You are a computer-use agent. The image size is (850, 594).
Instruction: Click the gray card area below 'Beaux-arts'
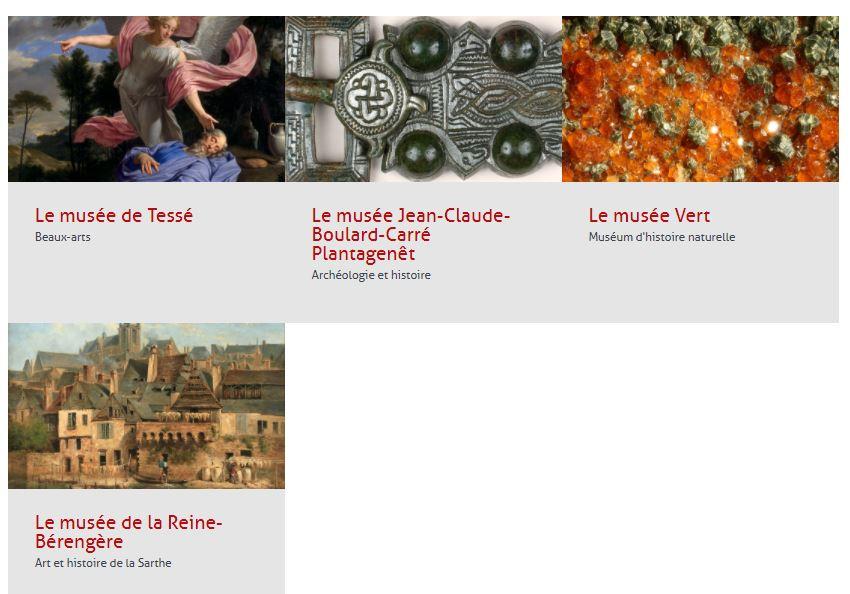tap(146, 283)
